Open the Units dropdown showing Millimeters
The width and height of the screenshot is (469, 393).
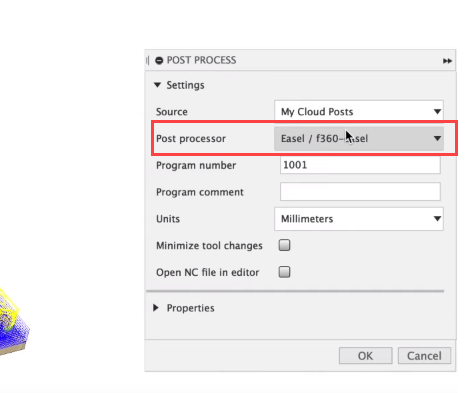click(x=359, y=219)
